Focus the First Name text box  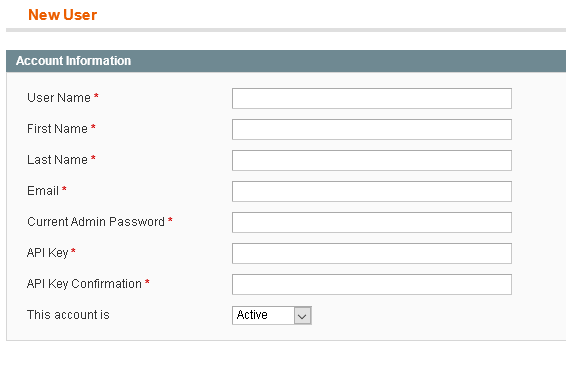(x=372, y=129)
